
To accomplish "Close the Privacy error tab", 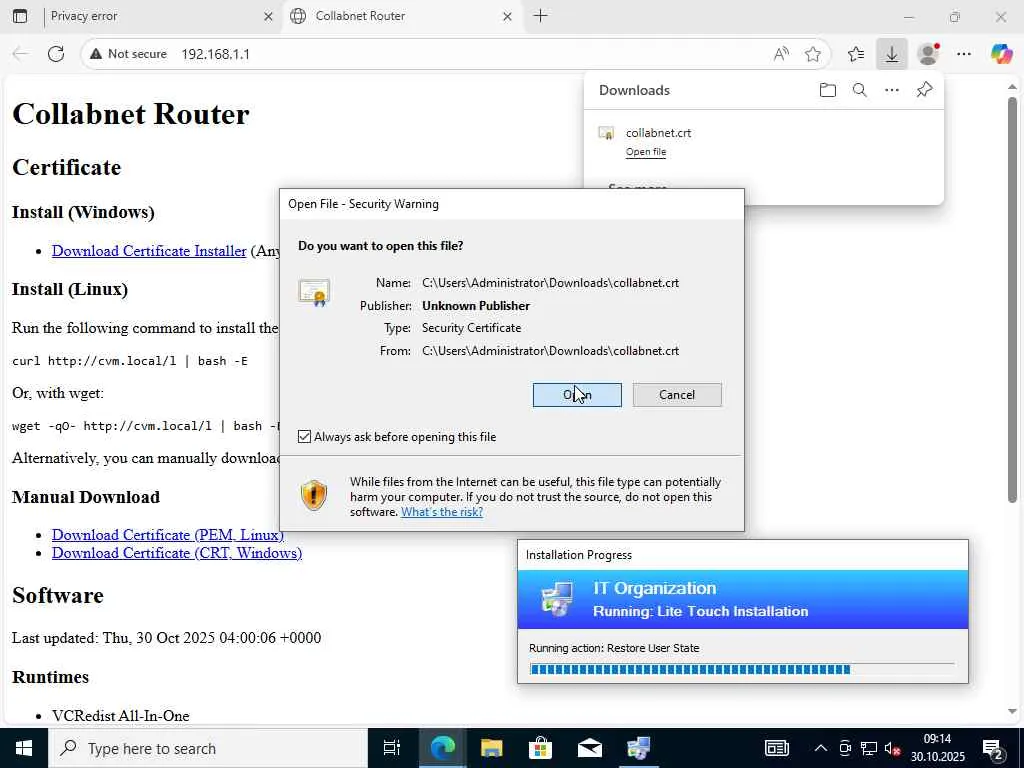I will [268, 16].
